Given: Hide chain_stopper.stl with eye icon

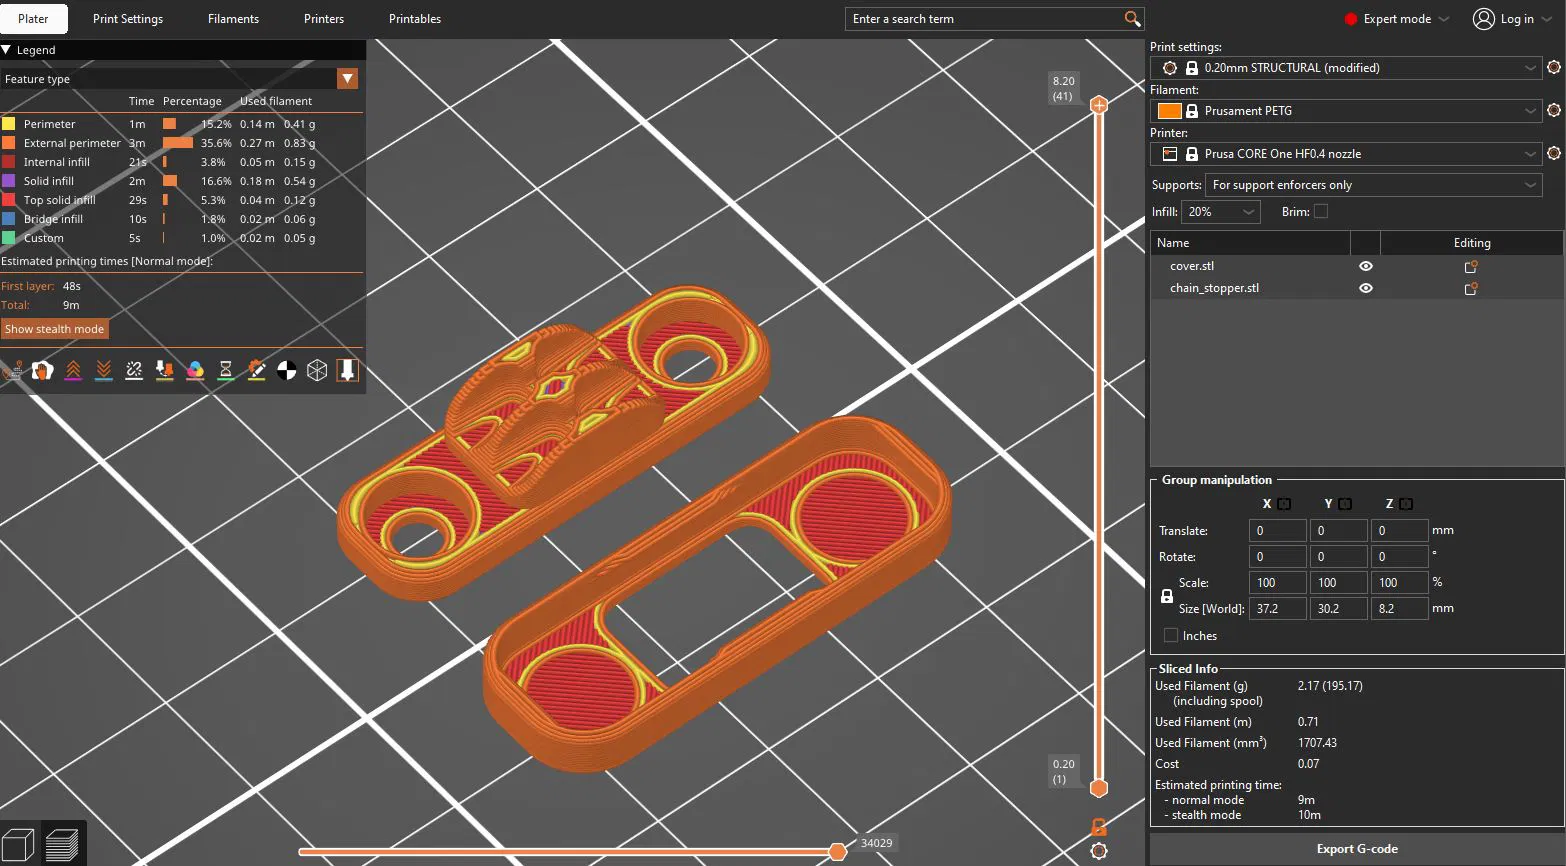Looking at the screenshot, I should (1366, 288).
